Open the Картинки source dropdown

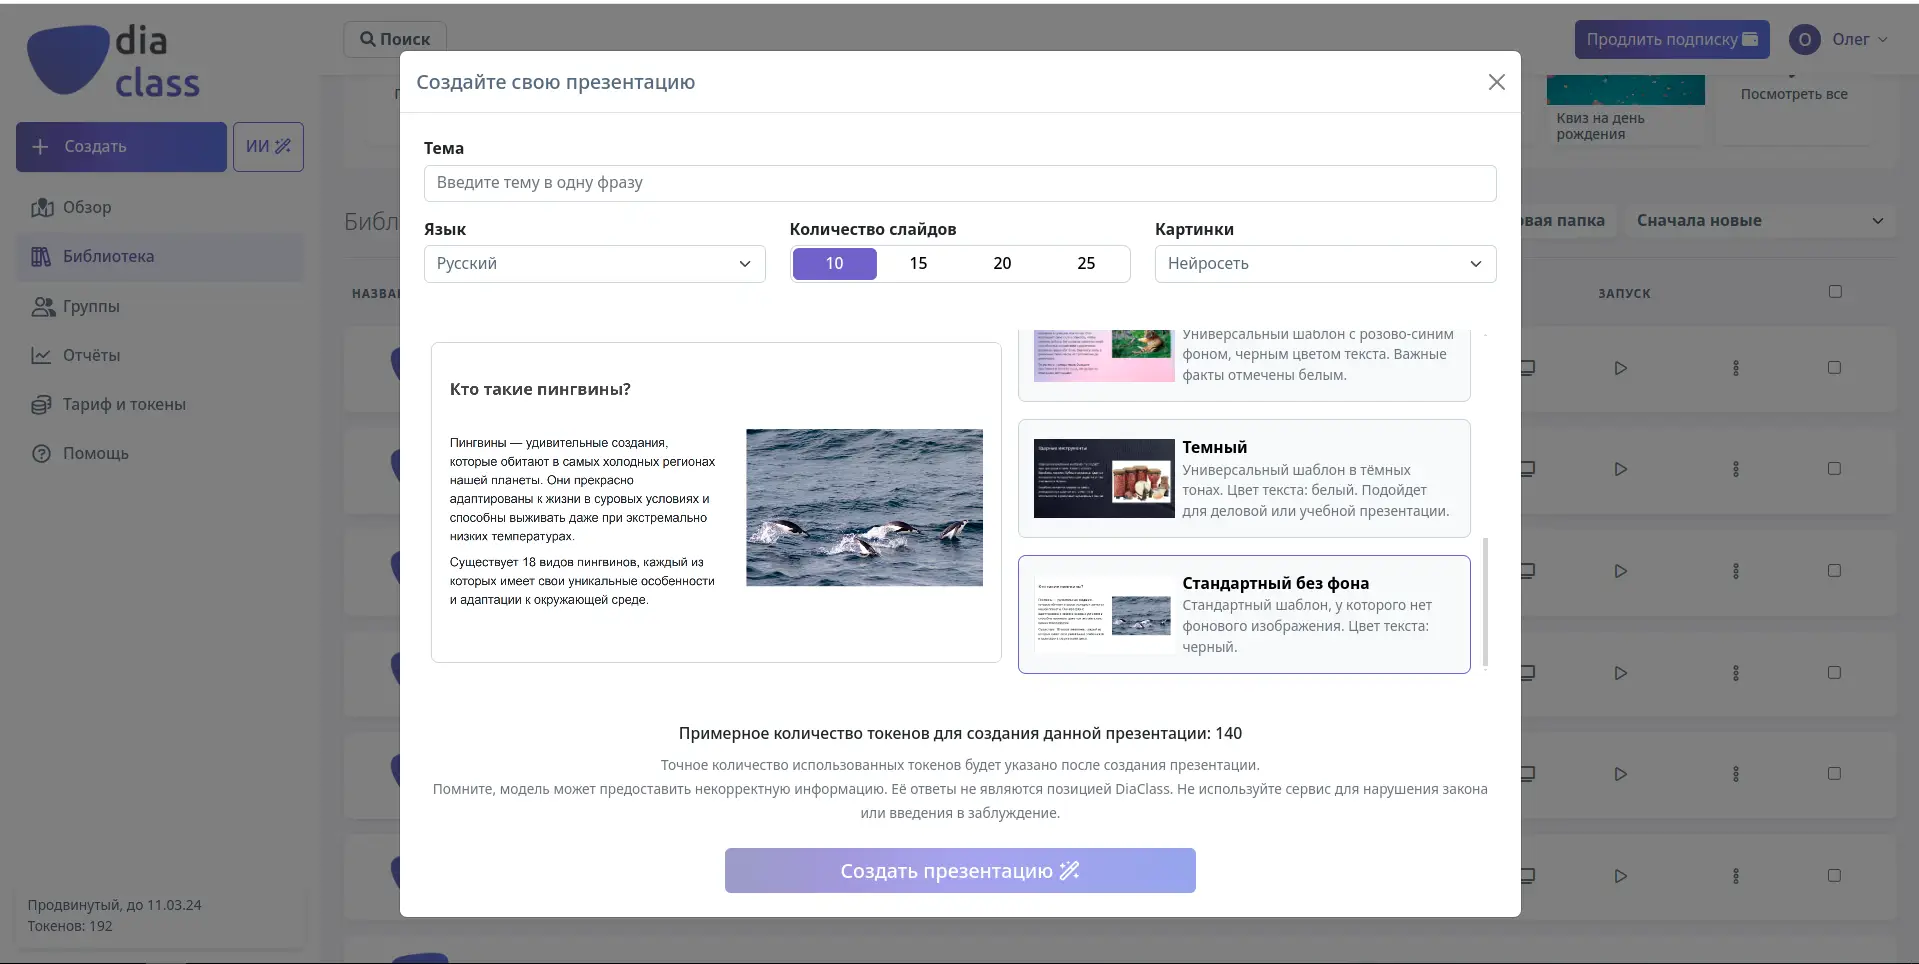tap(1325, 264)
